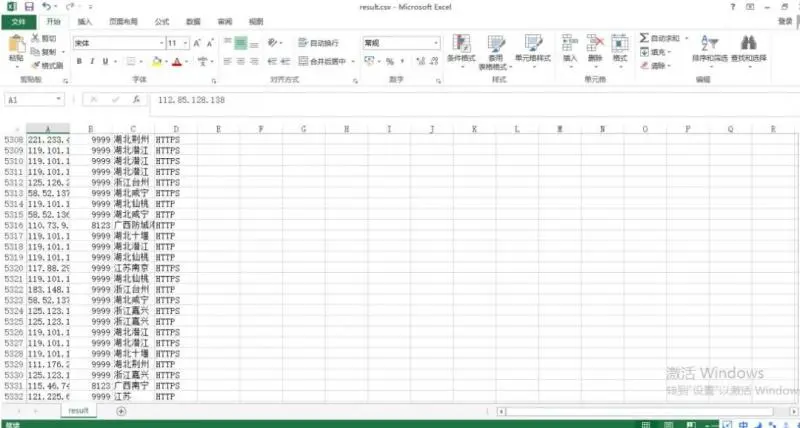This screenshot has height=428, width=800.
Task: Switch to the View (视图) tab
Action: 256,22
